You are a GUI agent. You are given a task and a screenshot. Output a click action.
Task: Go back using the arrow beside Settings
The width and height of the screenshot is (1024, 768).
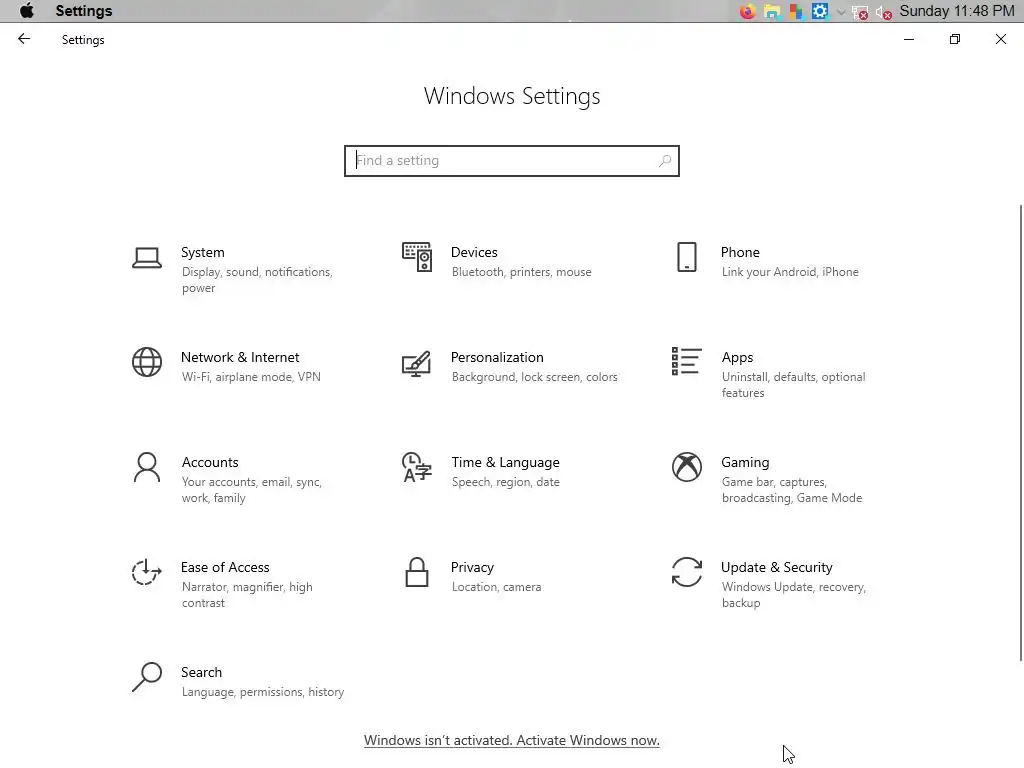(x=24, y=39)
